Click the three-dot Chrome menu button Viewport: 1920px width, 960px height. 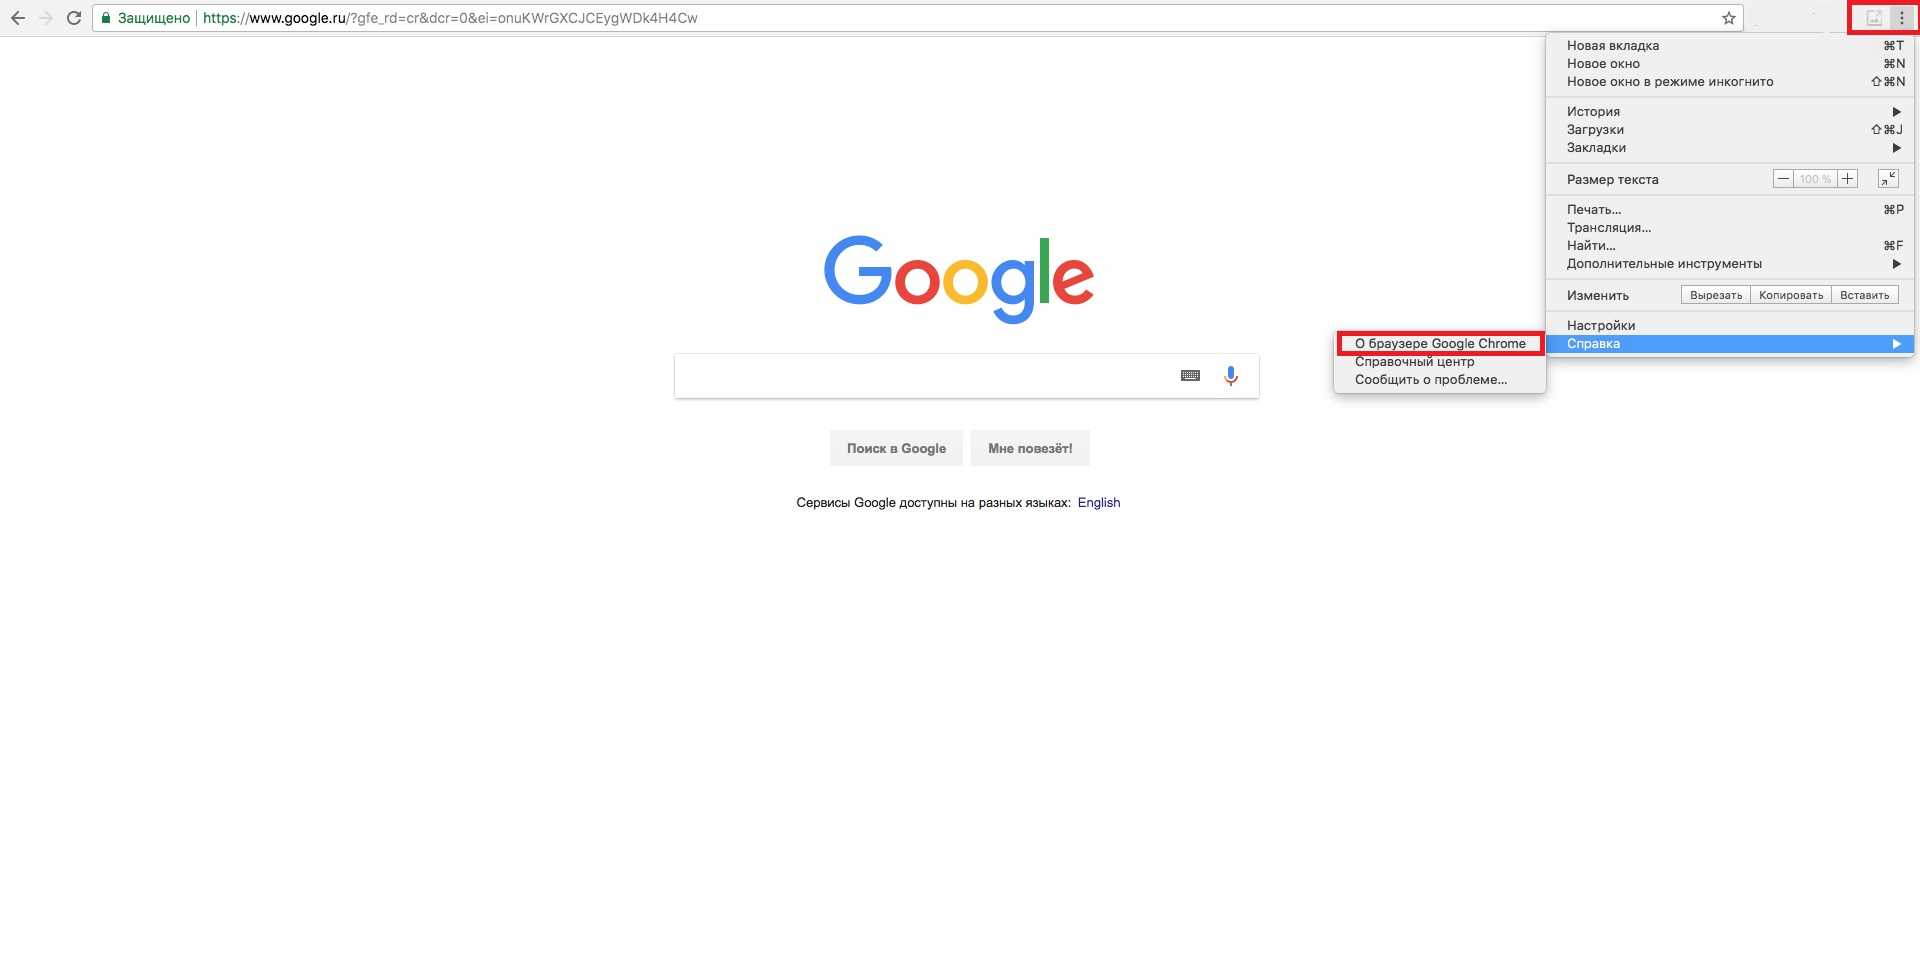point(1902,18)
